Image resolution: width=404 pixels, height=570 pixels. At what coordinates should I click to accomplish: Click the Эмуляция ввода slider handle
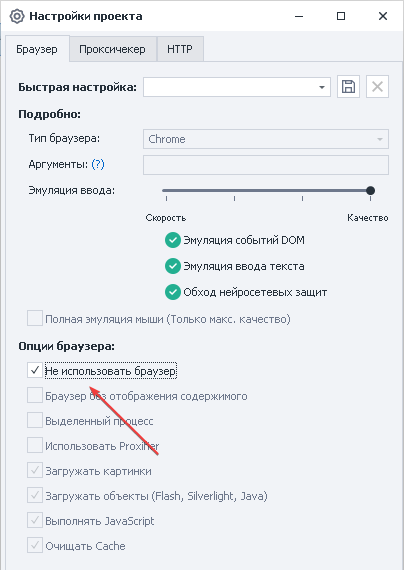point(370,190)
